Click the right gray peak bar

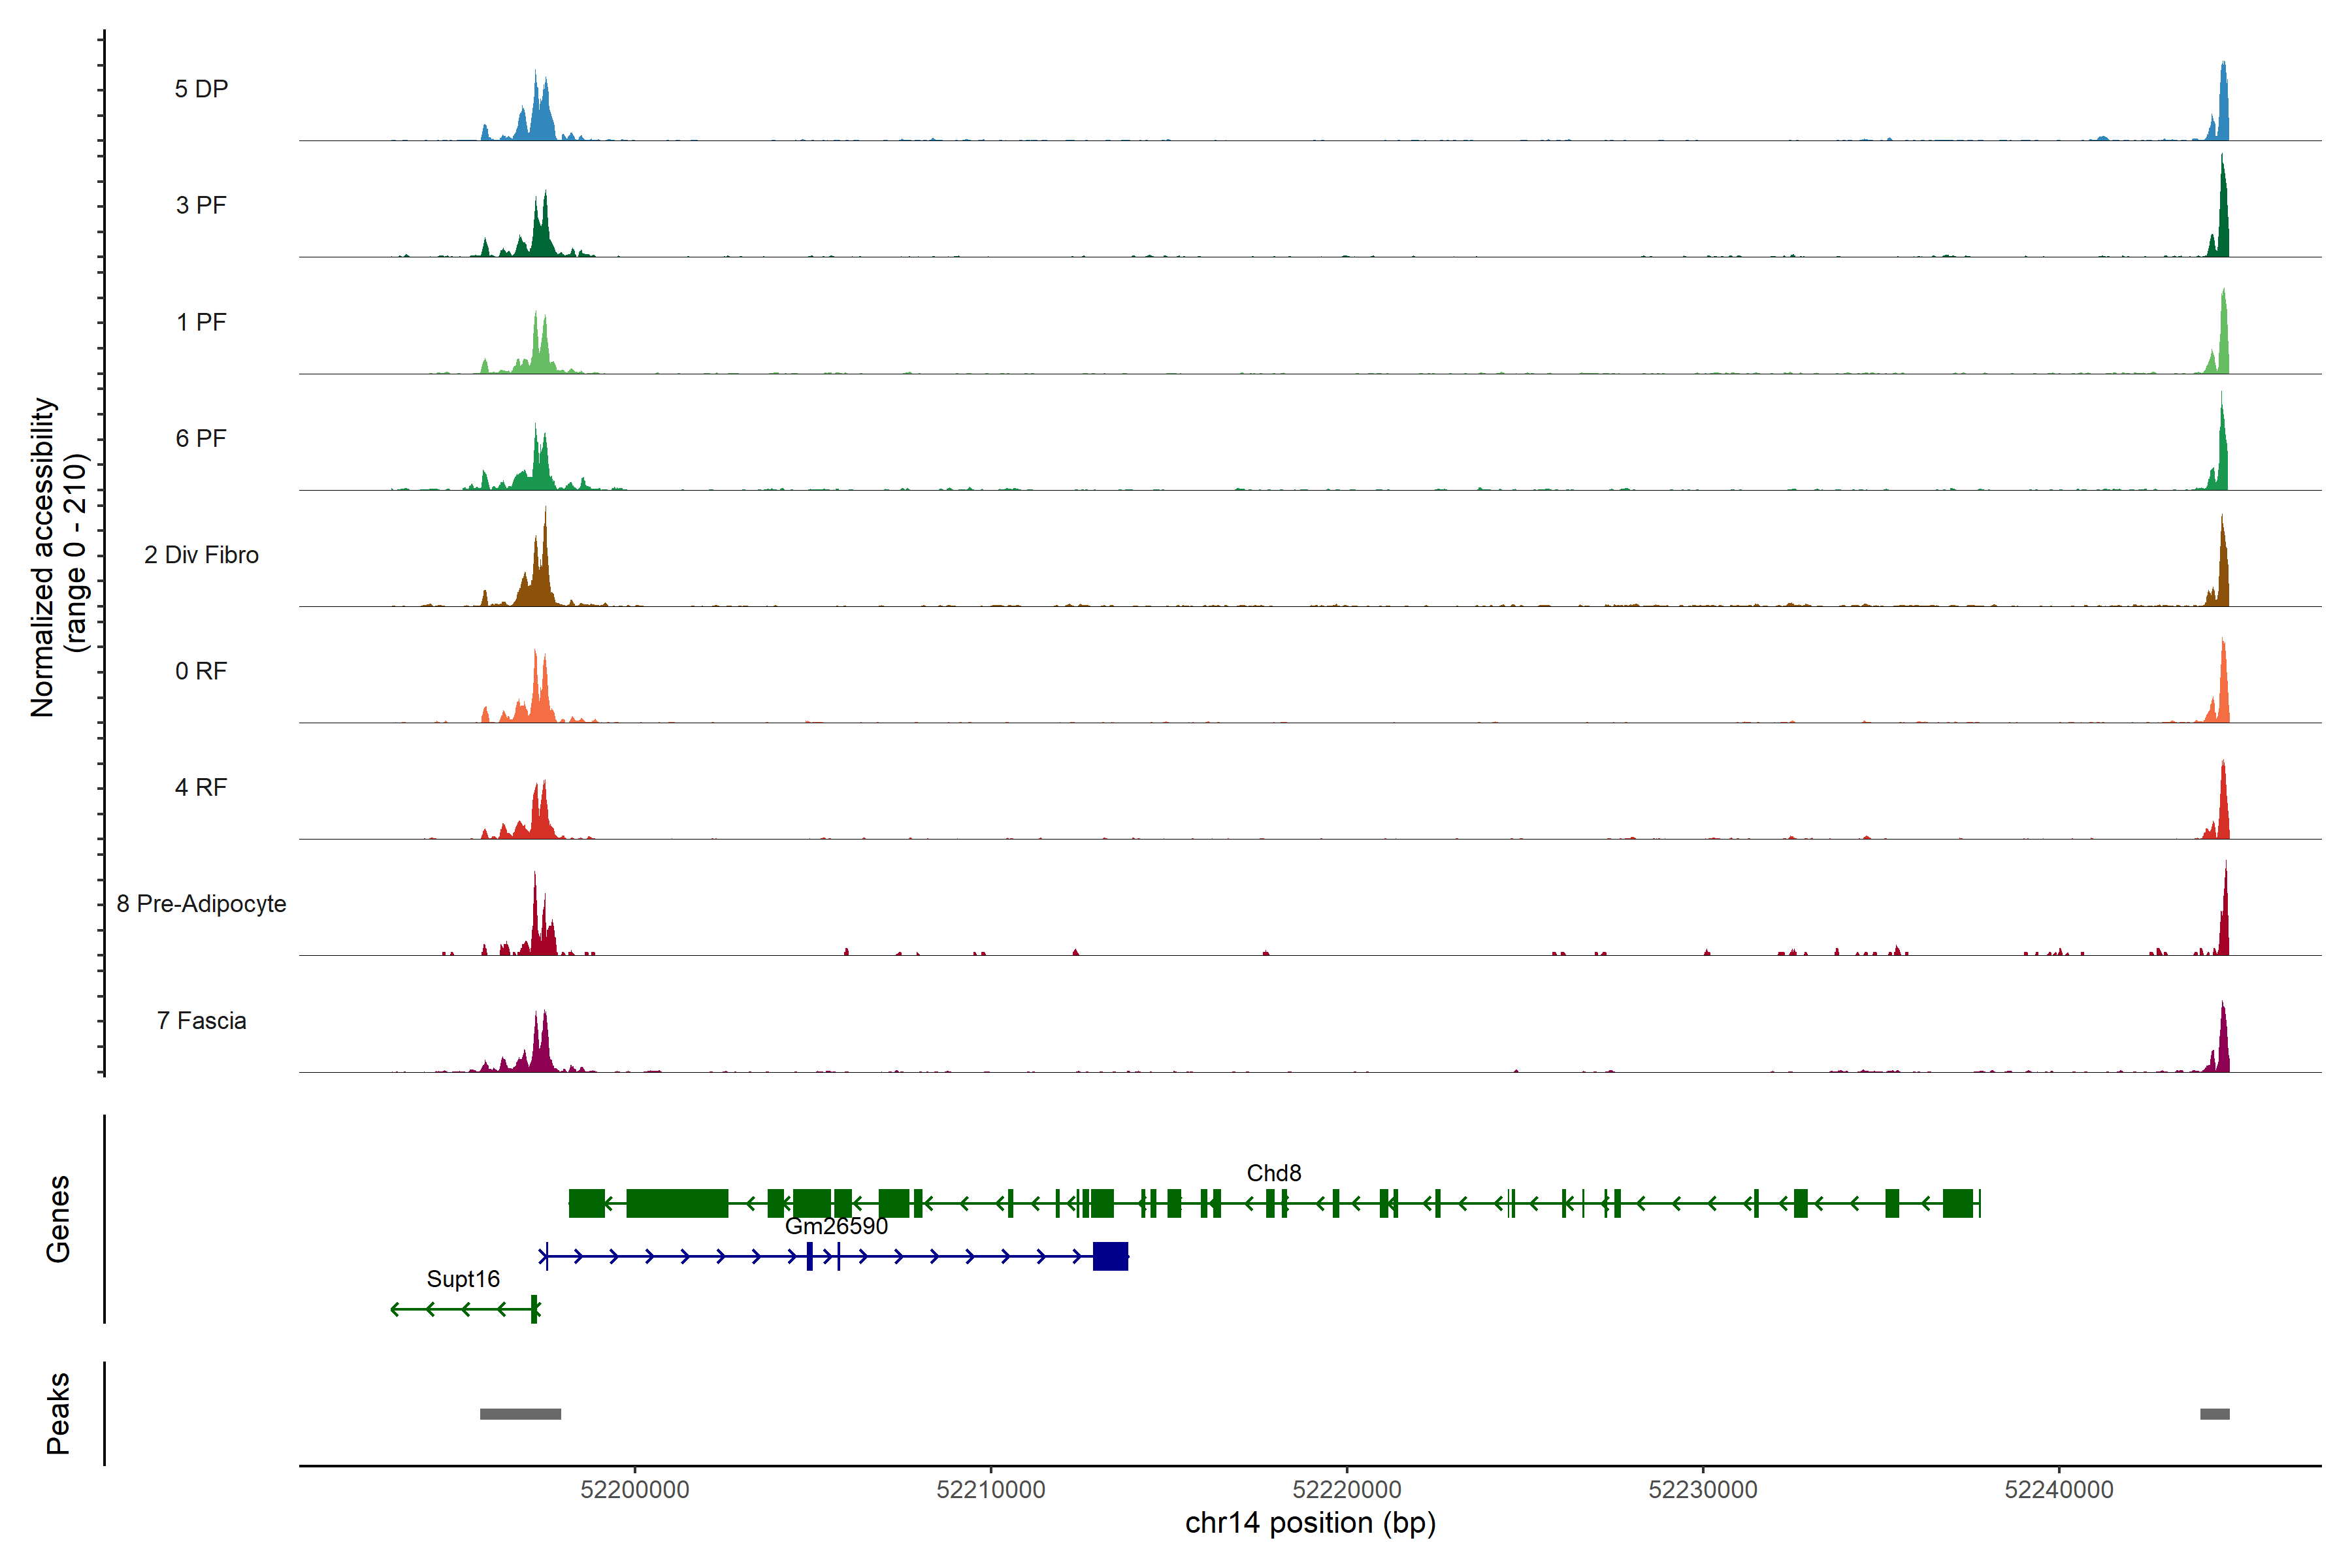[x=2214, y=1414]
